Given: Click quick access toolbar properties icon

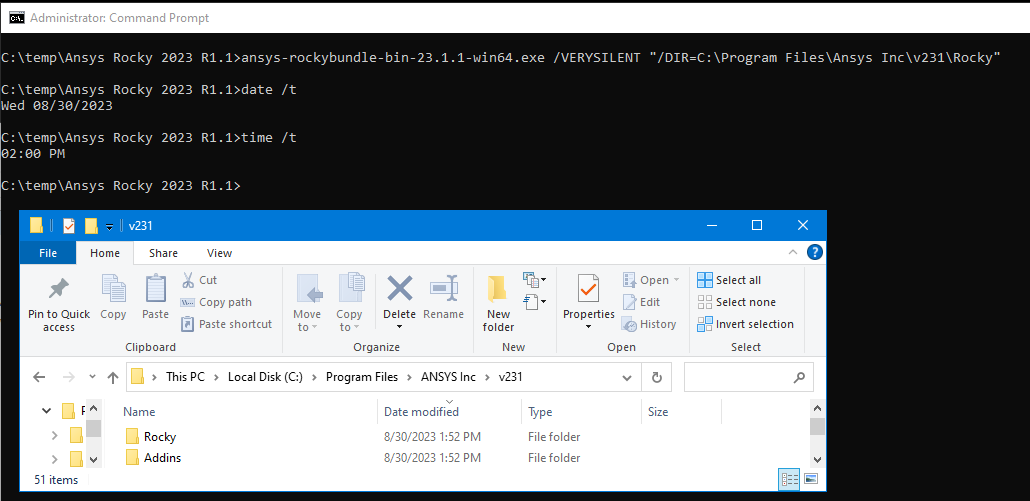Looking at the screenshot, I should point(68,226).
